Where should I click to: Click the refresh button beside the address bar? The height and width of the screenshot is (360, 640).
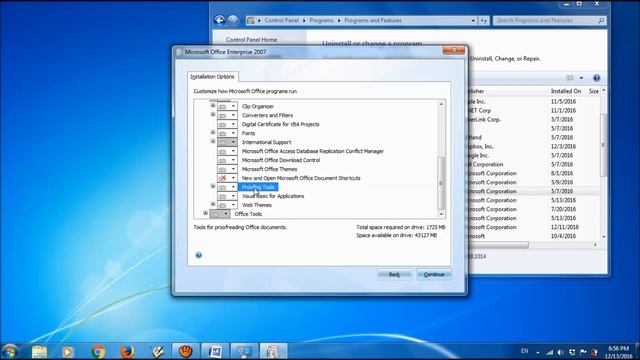484,20
